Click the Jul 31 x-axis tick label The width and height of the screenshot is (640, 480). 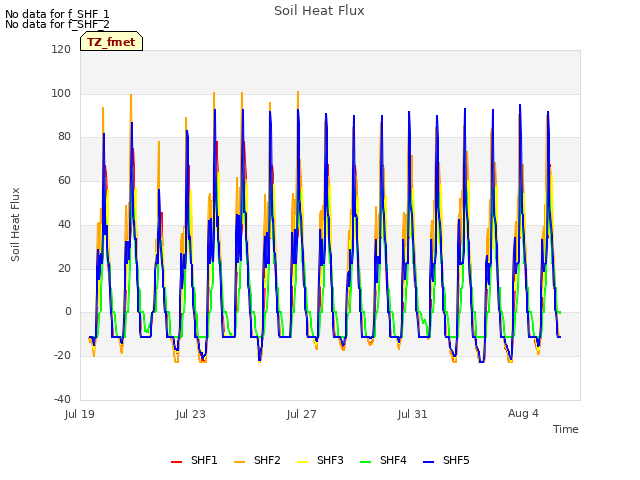pos(413,414)
